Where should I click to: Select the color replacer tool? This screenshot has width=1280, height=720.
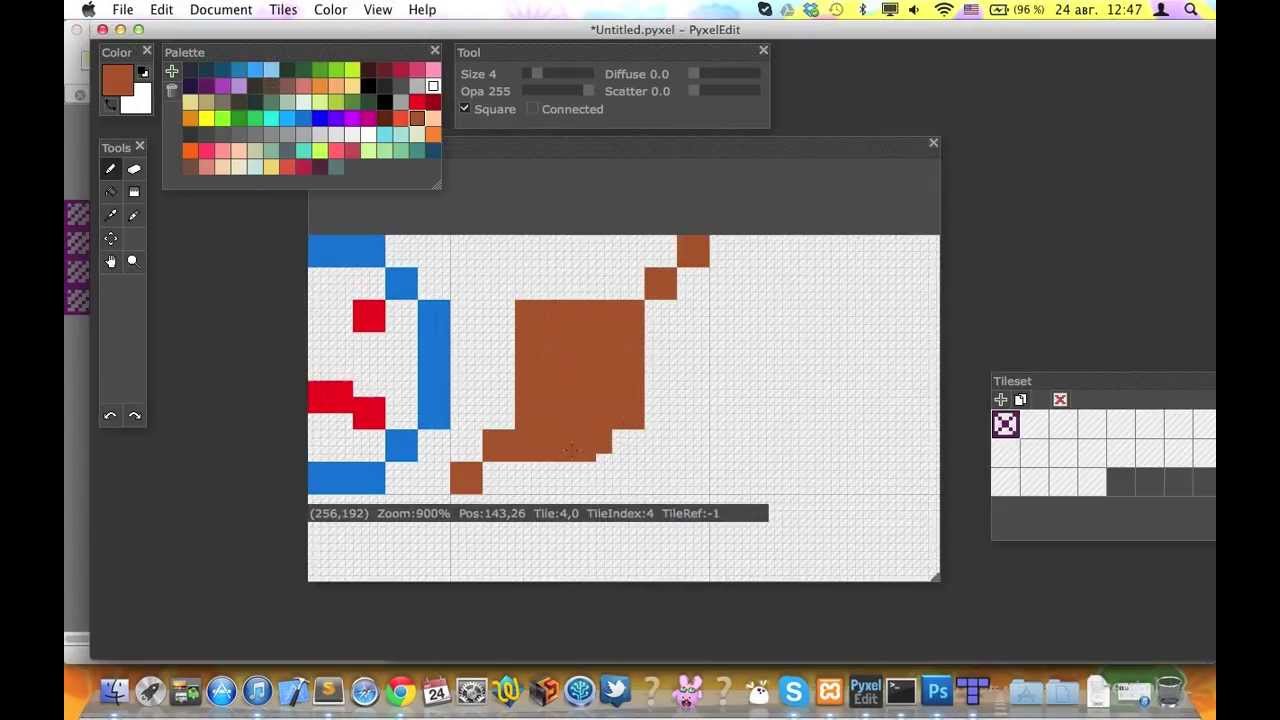click(134, 215)
